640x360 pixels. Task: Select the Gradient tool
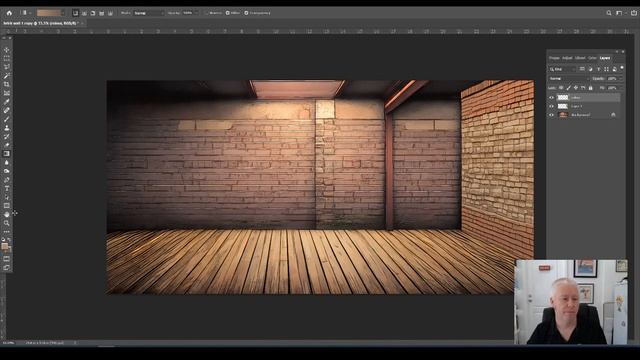pos(7,154)
